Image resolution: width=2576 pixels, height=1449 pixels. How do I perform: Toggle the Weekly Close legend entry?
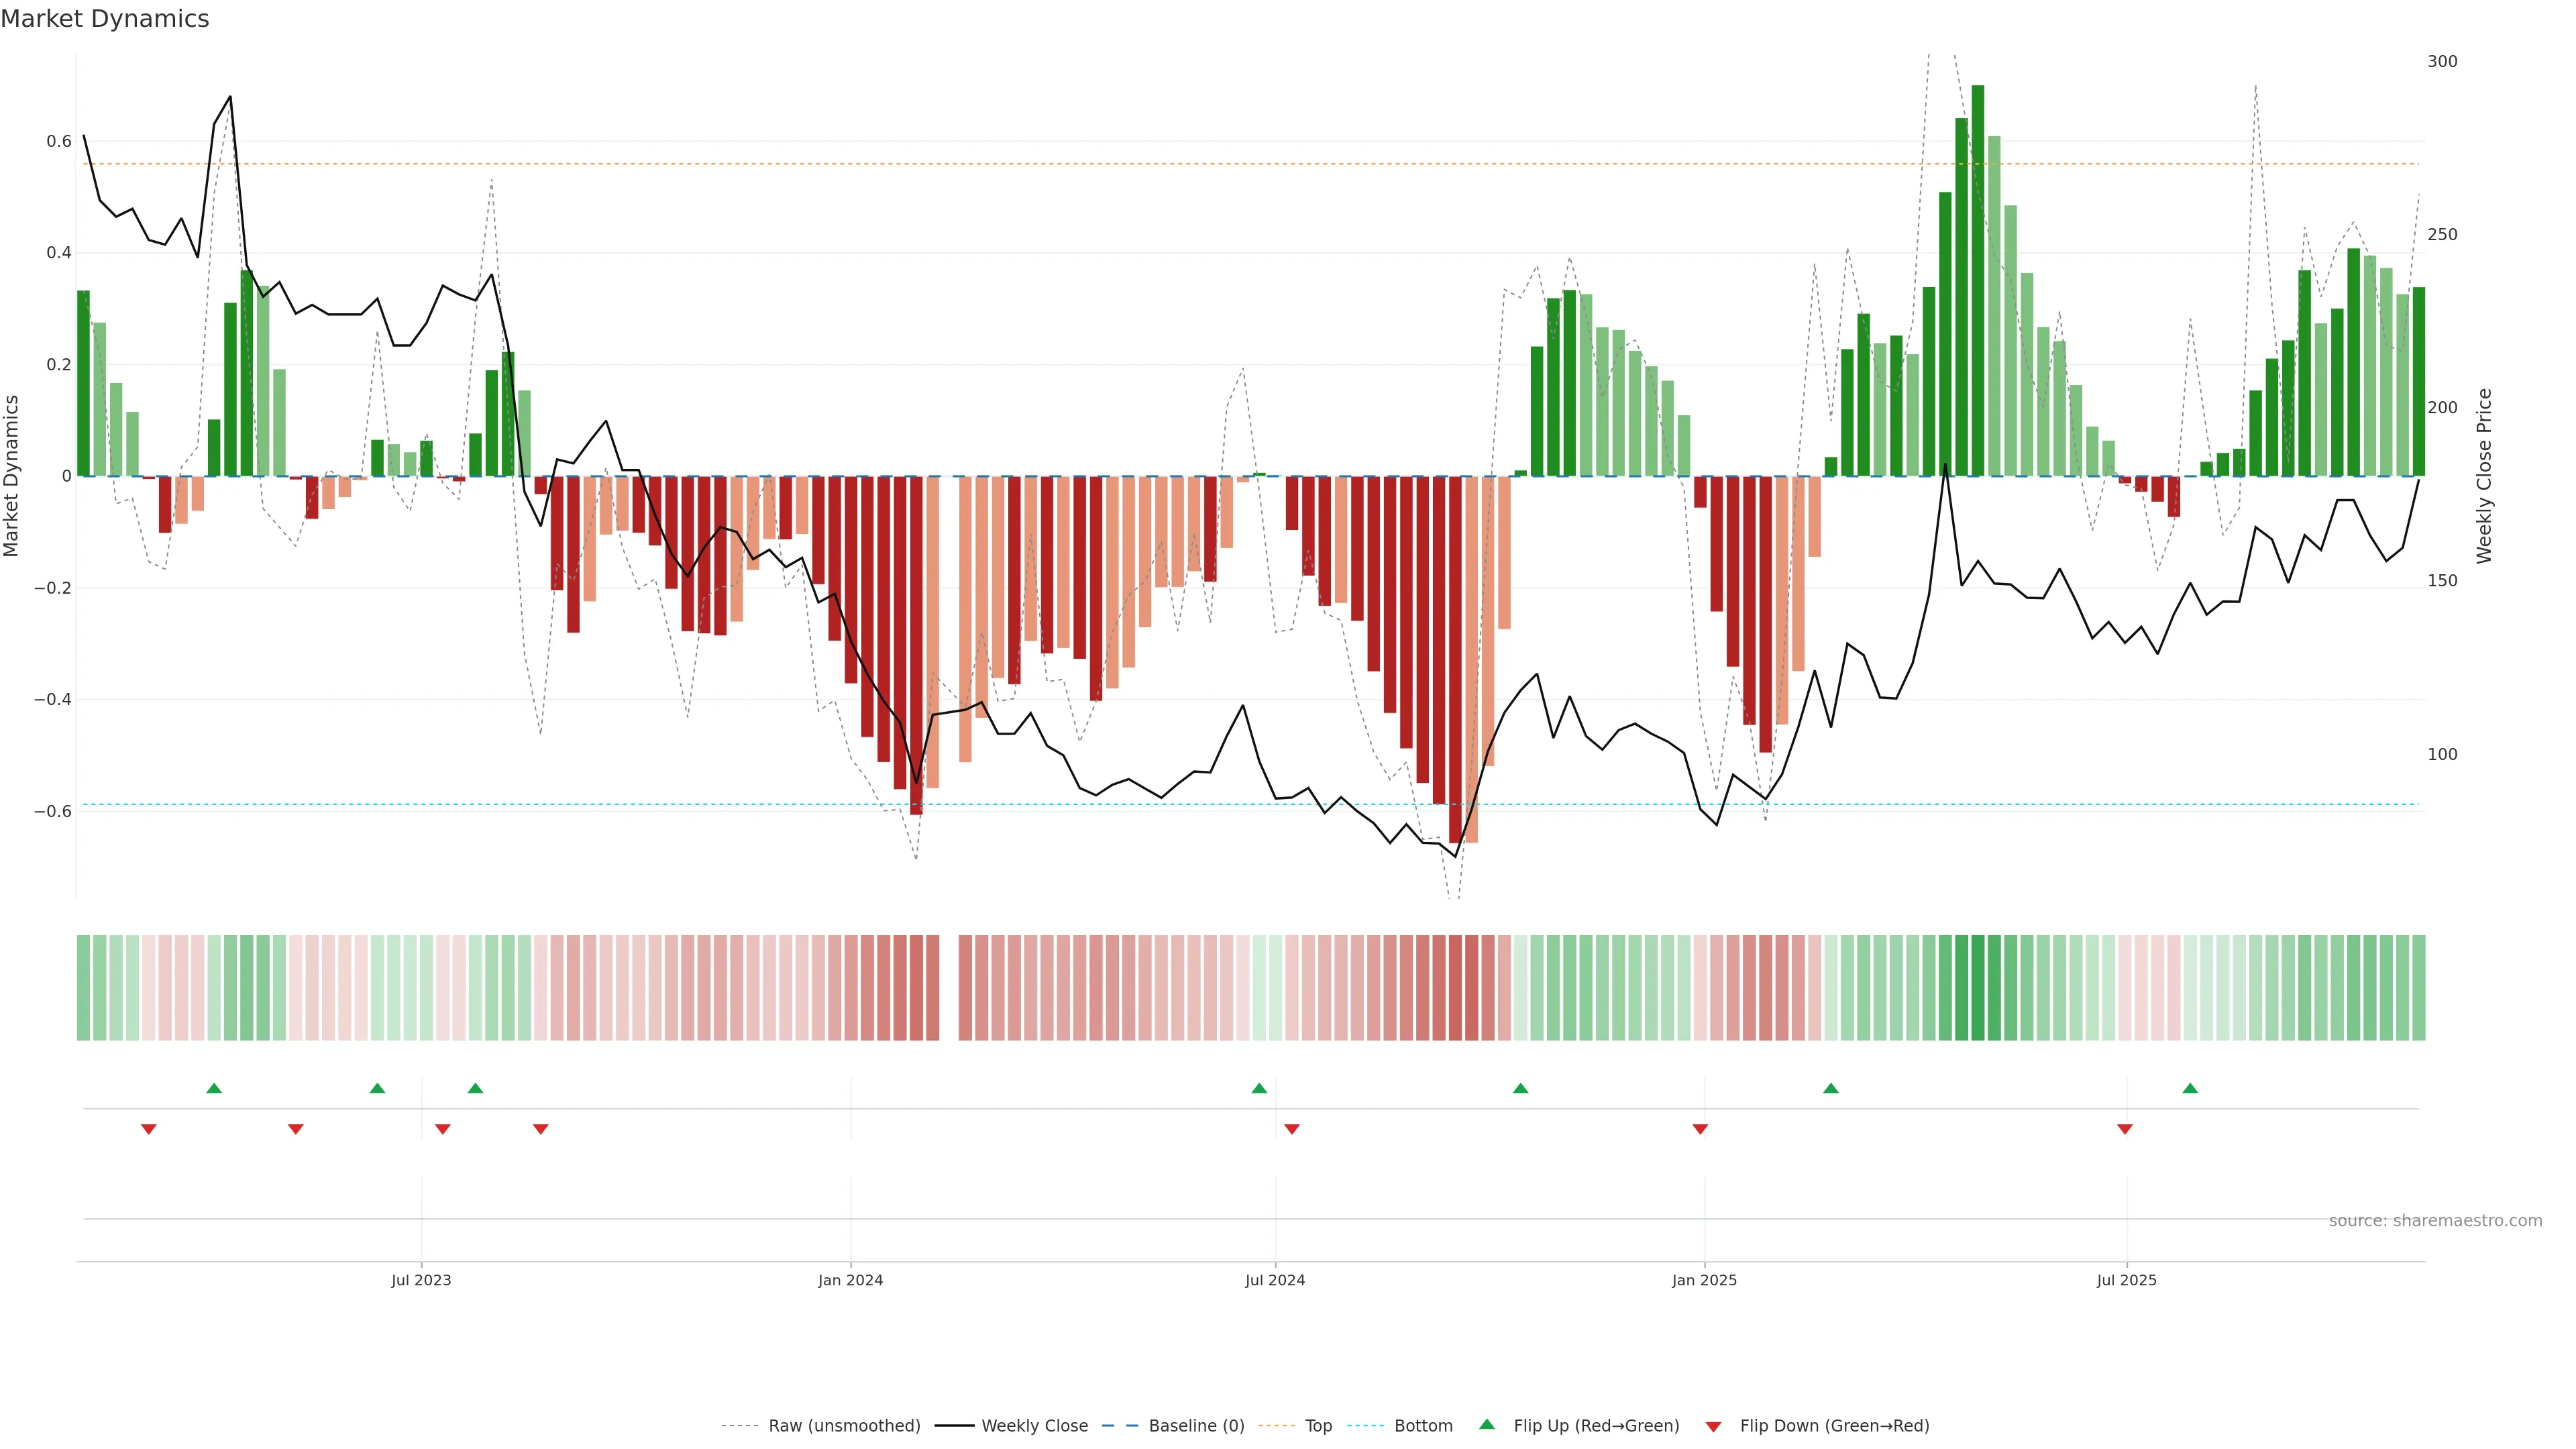[x=1034, y=1426]
